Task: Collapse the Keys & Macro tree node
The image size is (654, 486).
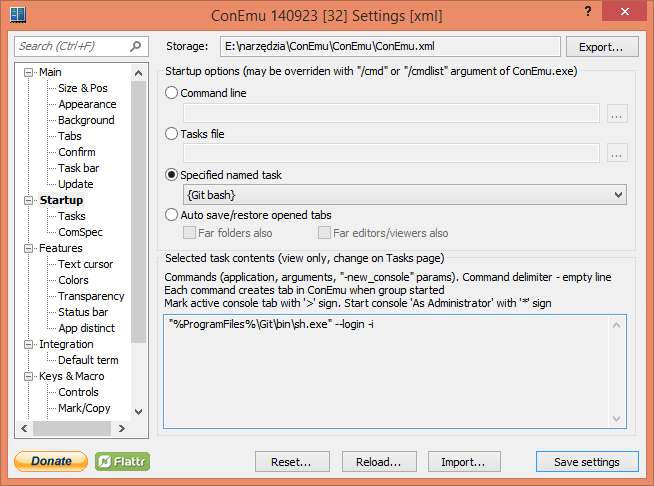Action: (x=28, y=376)
